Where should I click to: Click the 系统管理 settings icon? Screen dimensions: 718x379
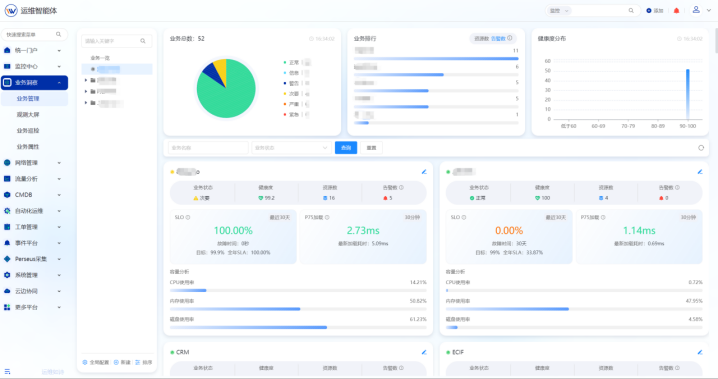tap(7, 275)
